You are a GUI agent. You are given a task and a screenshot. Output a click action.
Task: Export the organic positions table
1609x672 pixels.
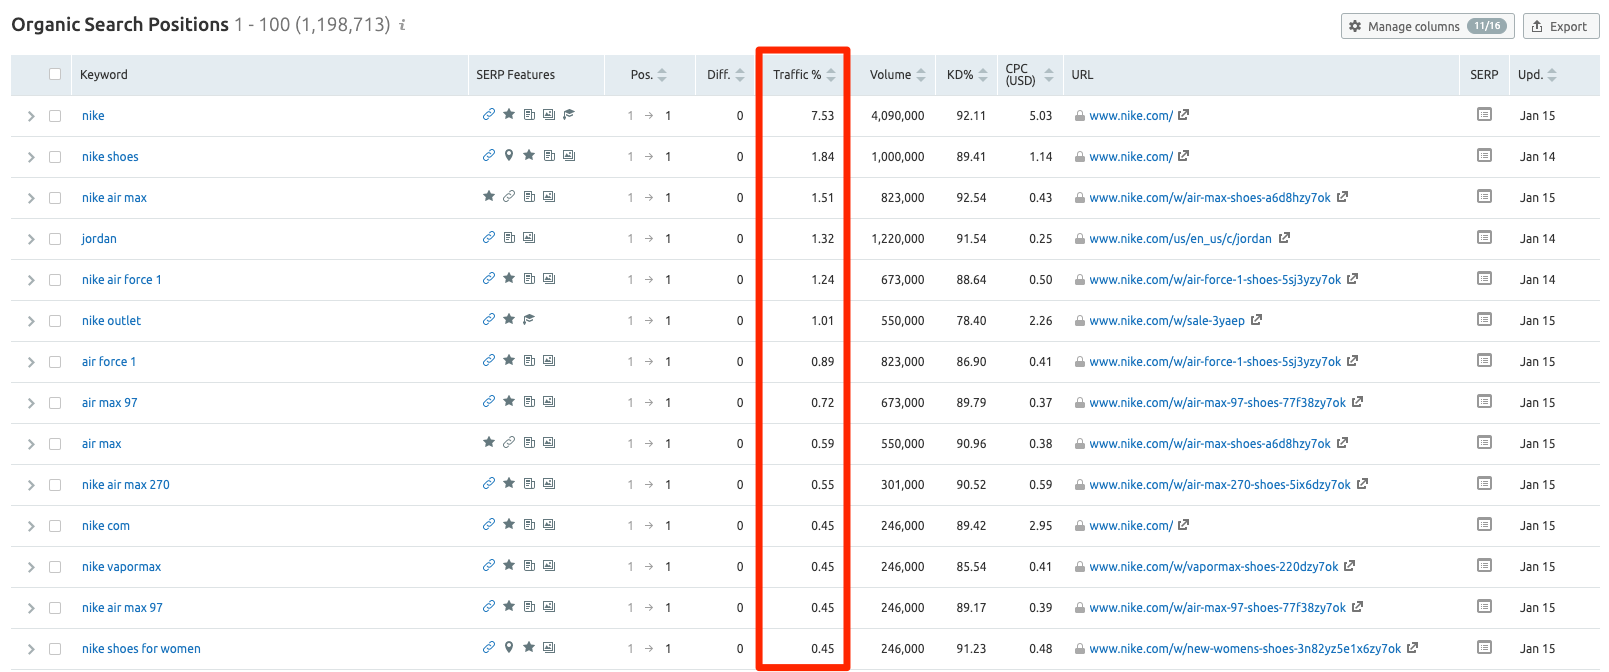click(1560, 26)
